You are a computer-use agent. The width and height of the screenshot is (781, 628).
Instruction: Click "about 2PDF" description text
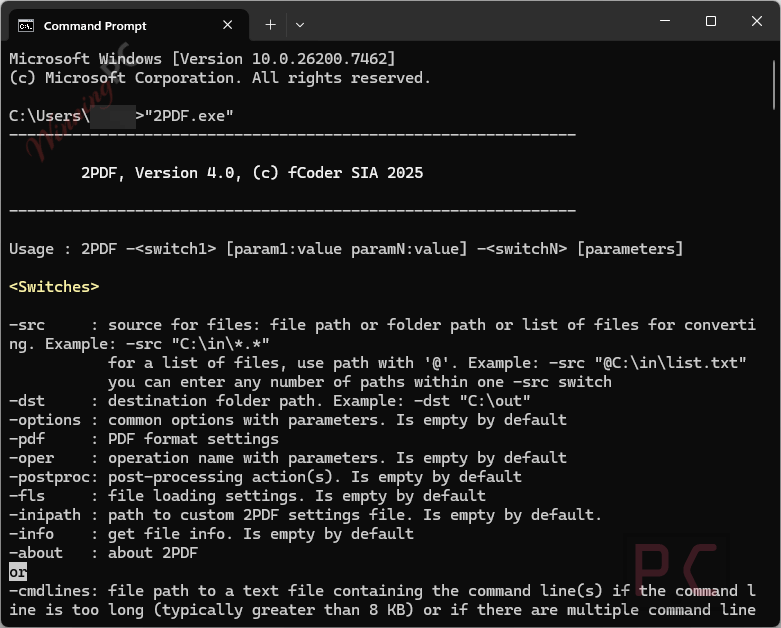153,553
